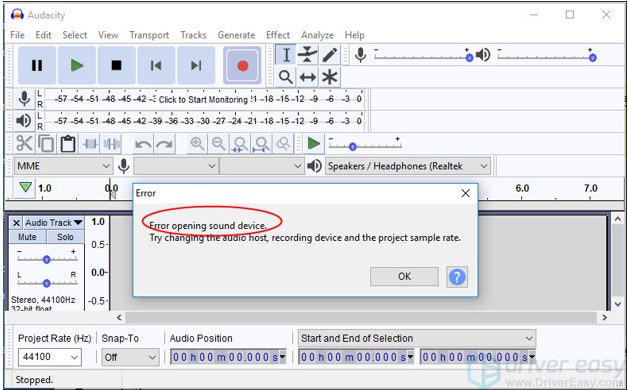Expand the Project Rate 44100 dropdown
Image resolution: width=628 pixels, height=390 pixels.
click(50, 357)
